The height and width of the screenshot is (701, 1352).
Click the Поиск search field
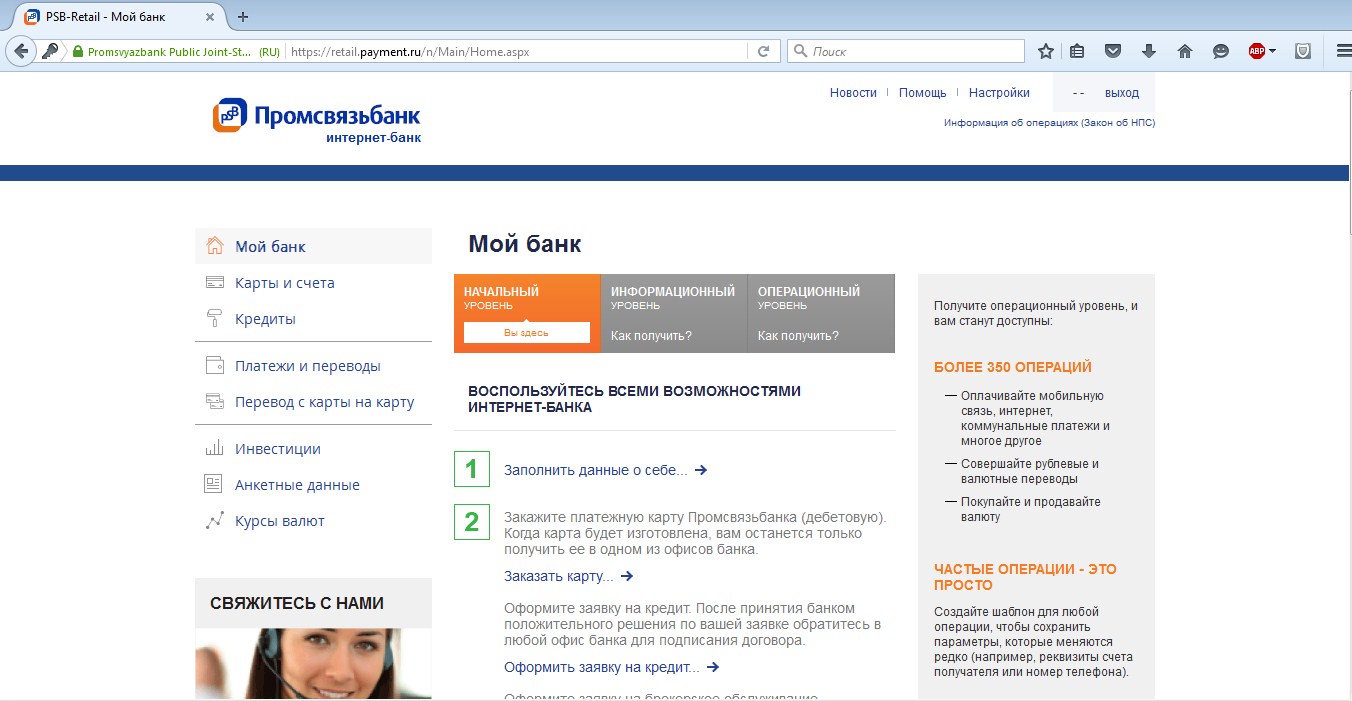pos(906,51)
